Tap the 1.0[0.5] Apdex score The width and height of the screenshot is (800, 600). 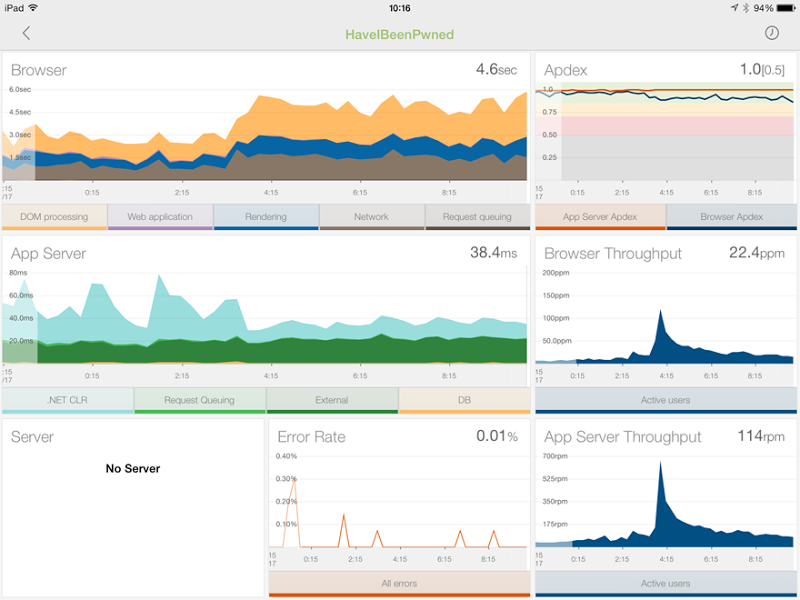(x=762, y=69)
